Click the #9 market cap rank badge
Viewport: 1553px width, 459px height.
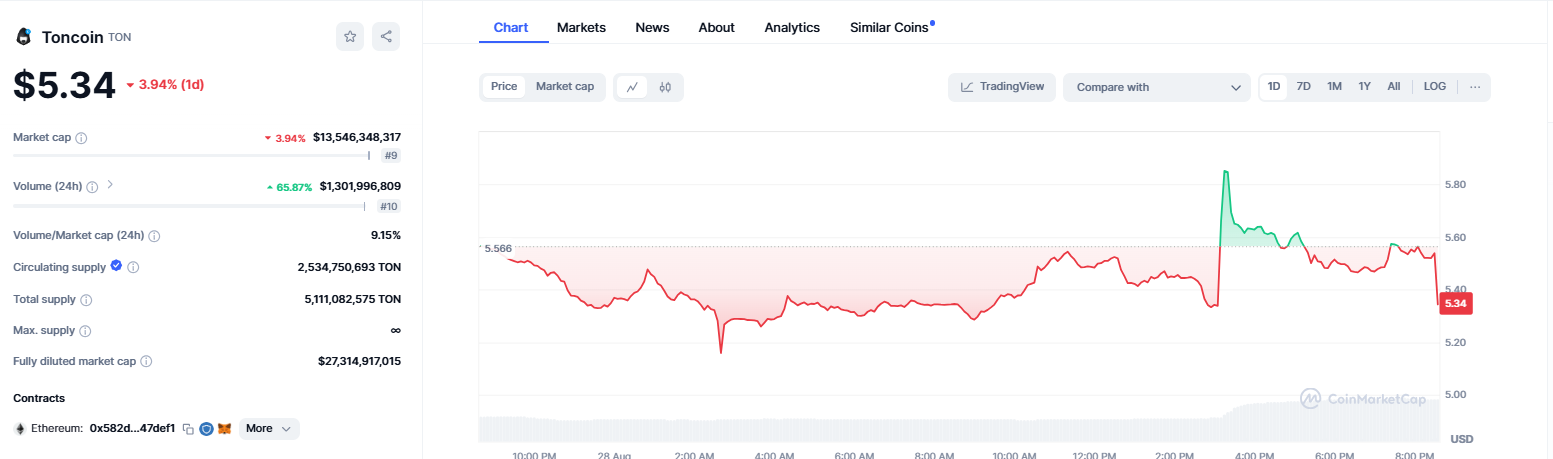391,156
